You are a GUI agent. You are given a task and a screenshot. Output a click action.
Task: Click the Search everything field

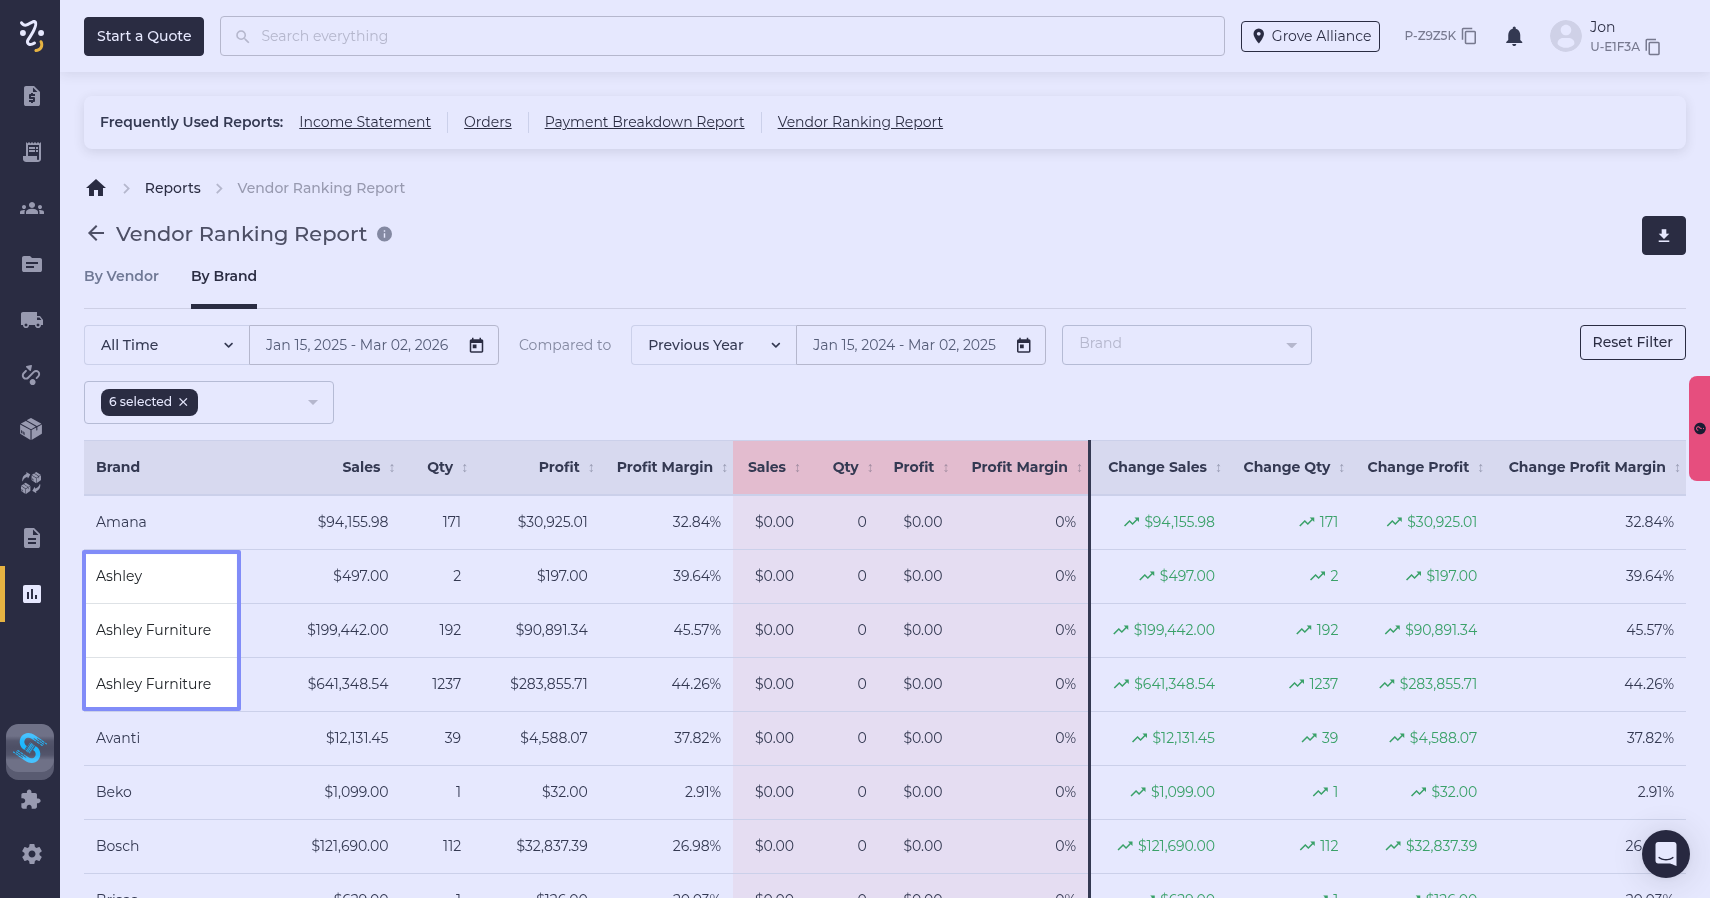pyautogui.click(x=722, y=36)
